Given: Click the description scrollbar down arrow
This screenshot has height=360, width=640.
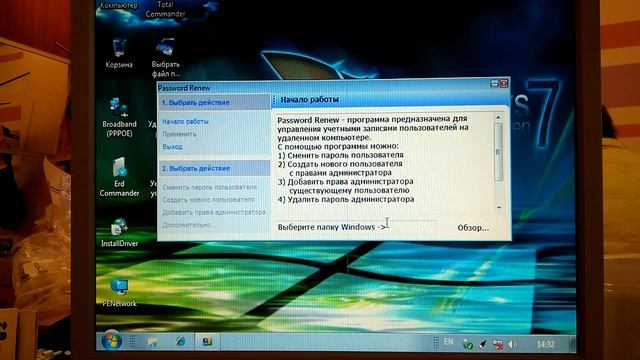Looking at the screenshot, I should (x=498, y=208).
